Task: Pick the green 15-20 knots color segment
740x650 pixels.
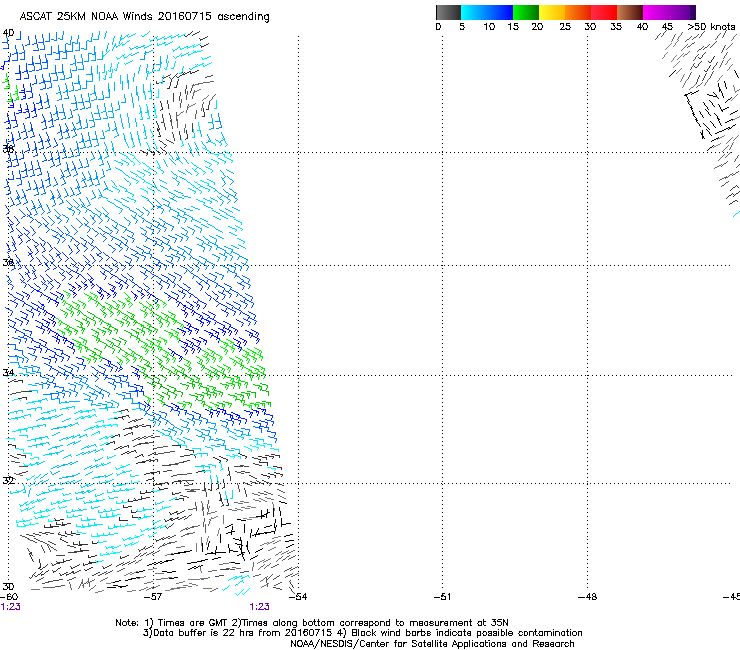Action: tap(526, 12)
